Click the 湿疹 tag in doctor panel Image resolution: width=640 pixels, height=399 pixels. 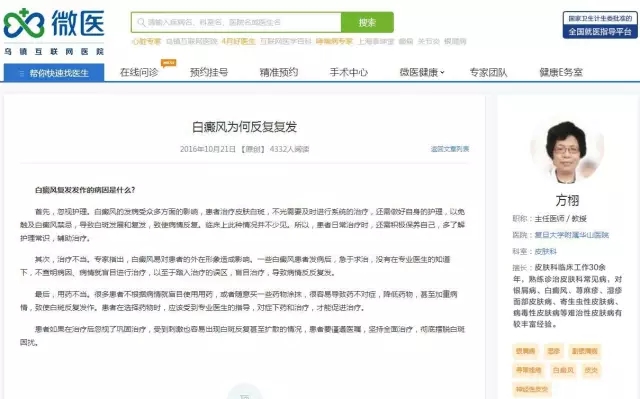point(554,351)
